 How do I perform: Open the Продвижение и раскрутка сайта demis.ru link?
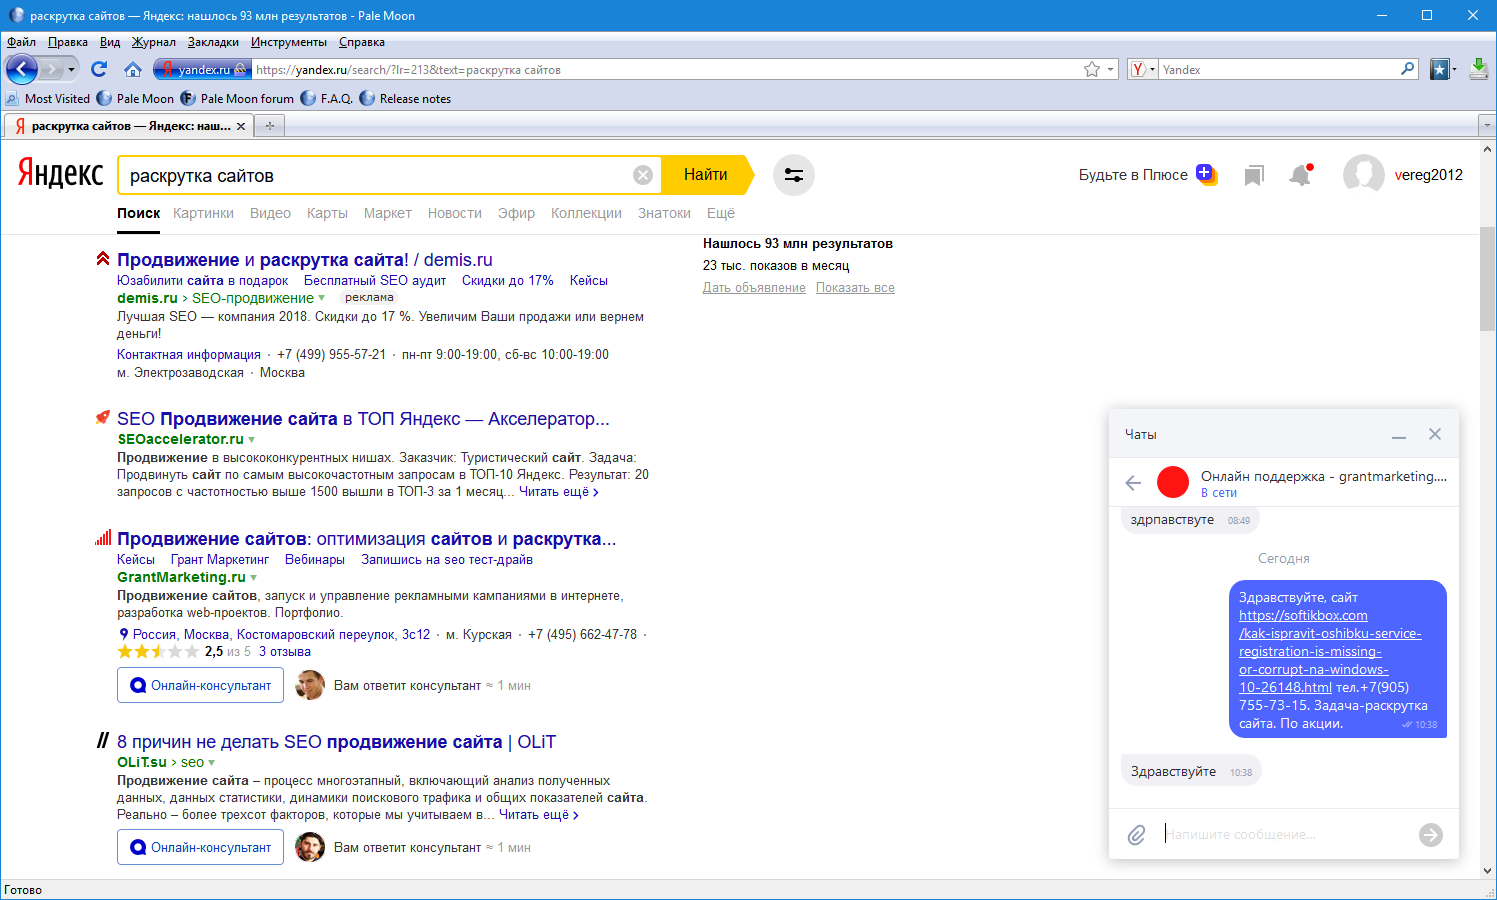[x=305, y=260]
